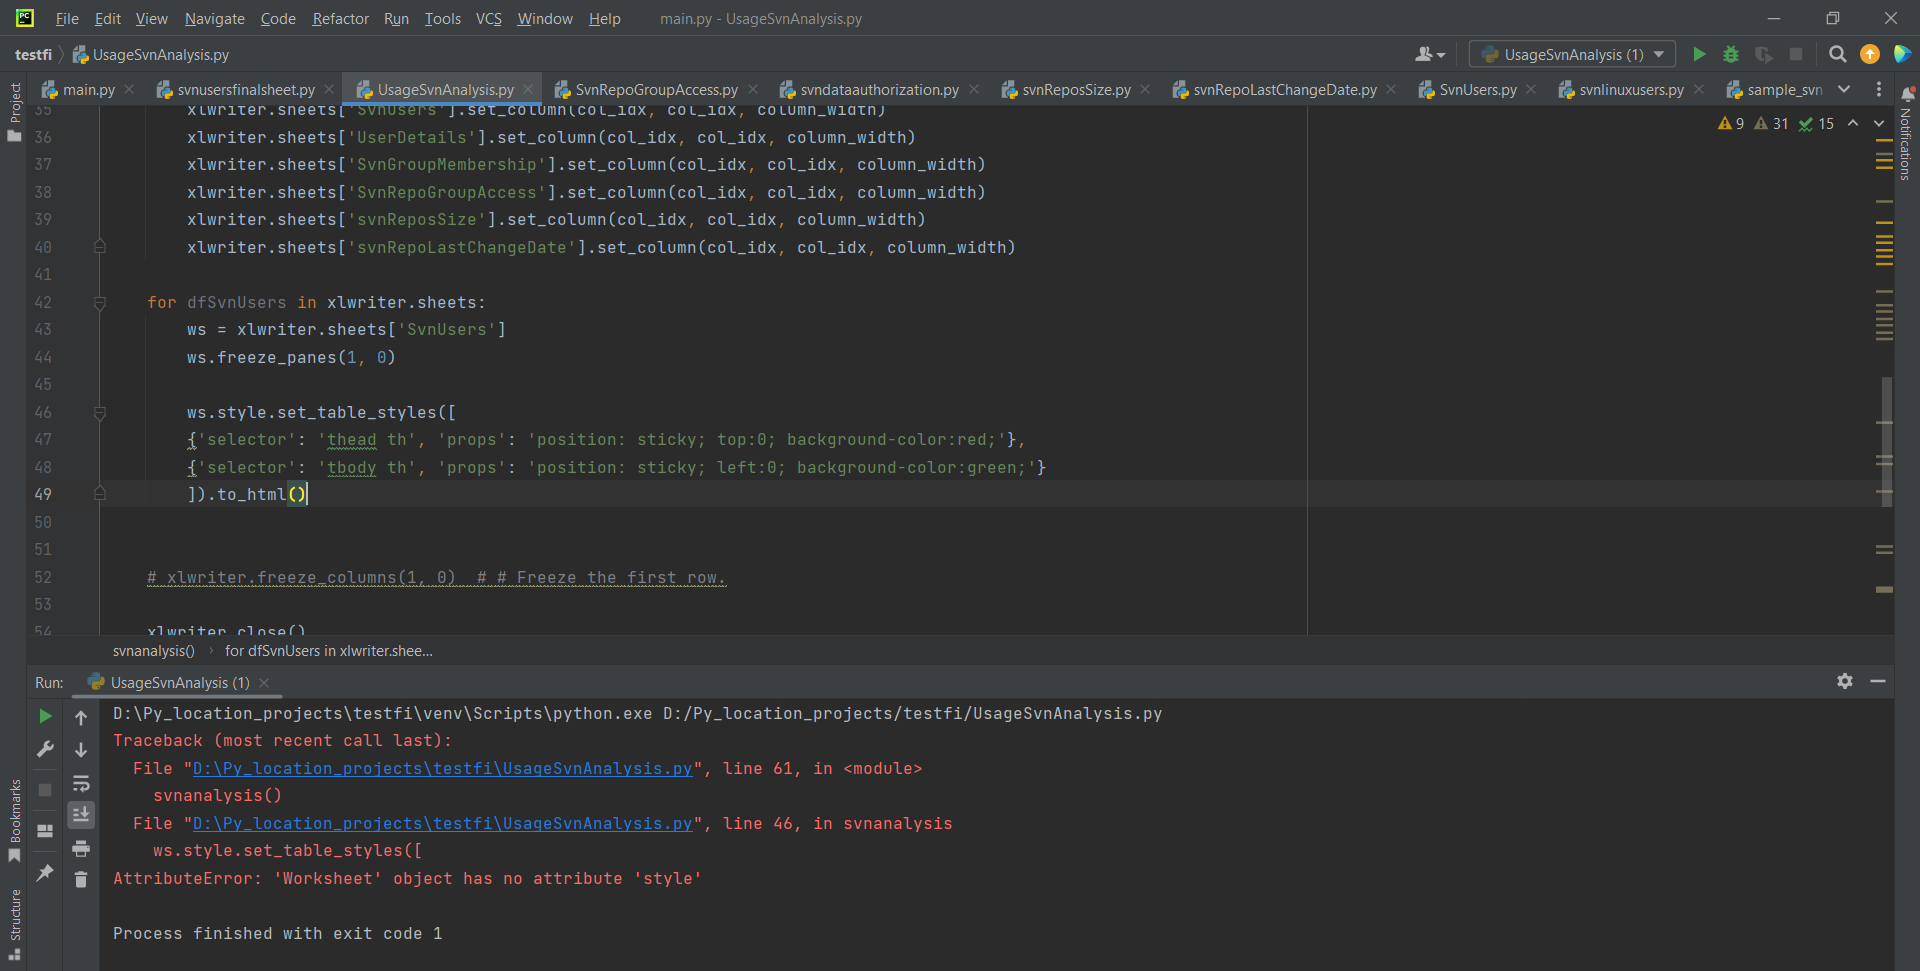Switch to svnlinuxusers.py tab
Screen dimensions: 1920x971
tap(1631, 89)
